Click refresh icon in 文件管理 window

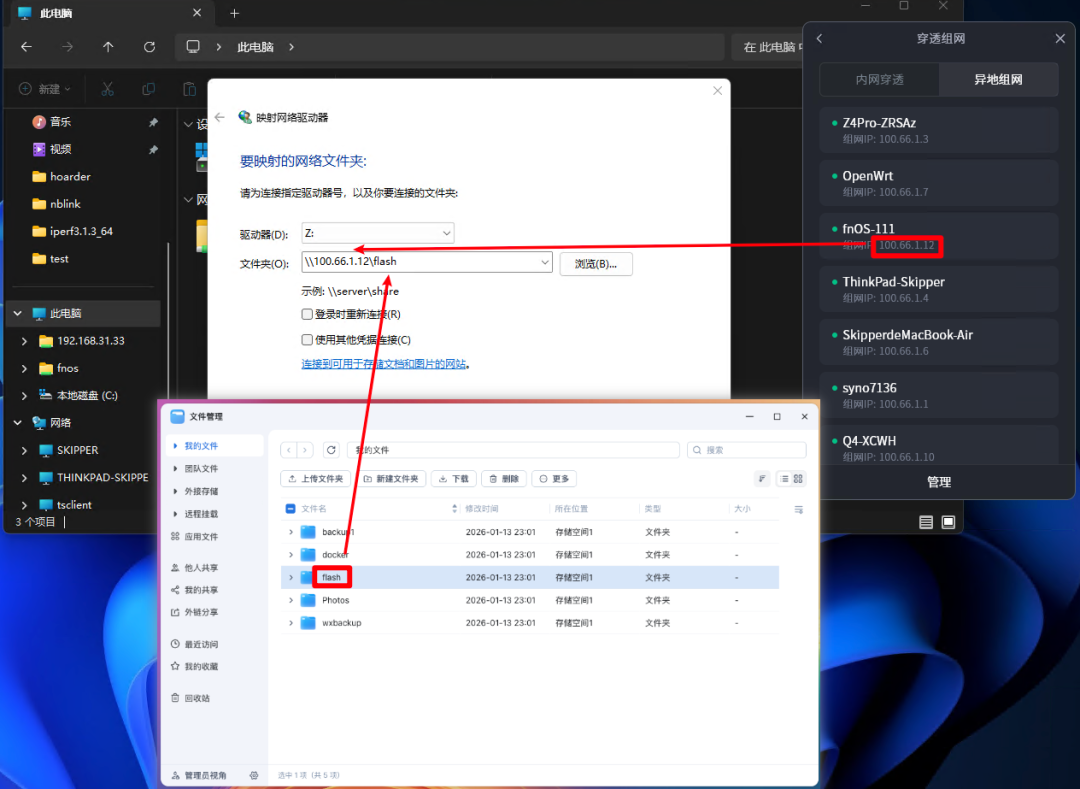click(x=331, y=450)
